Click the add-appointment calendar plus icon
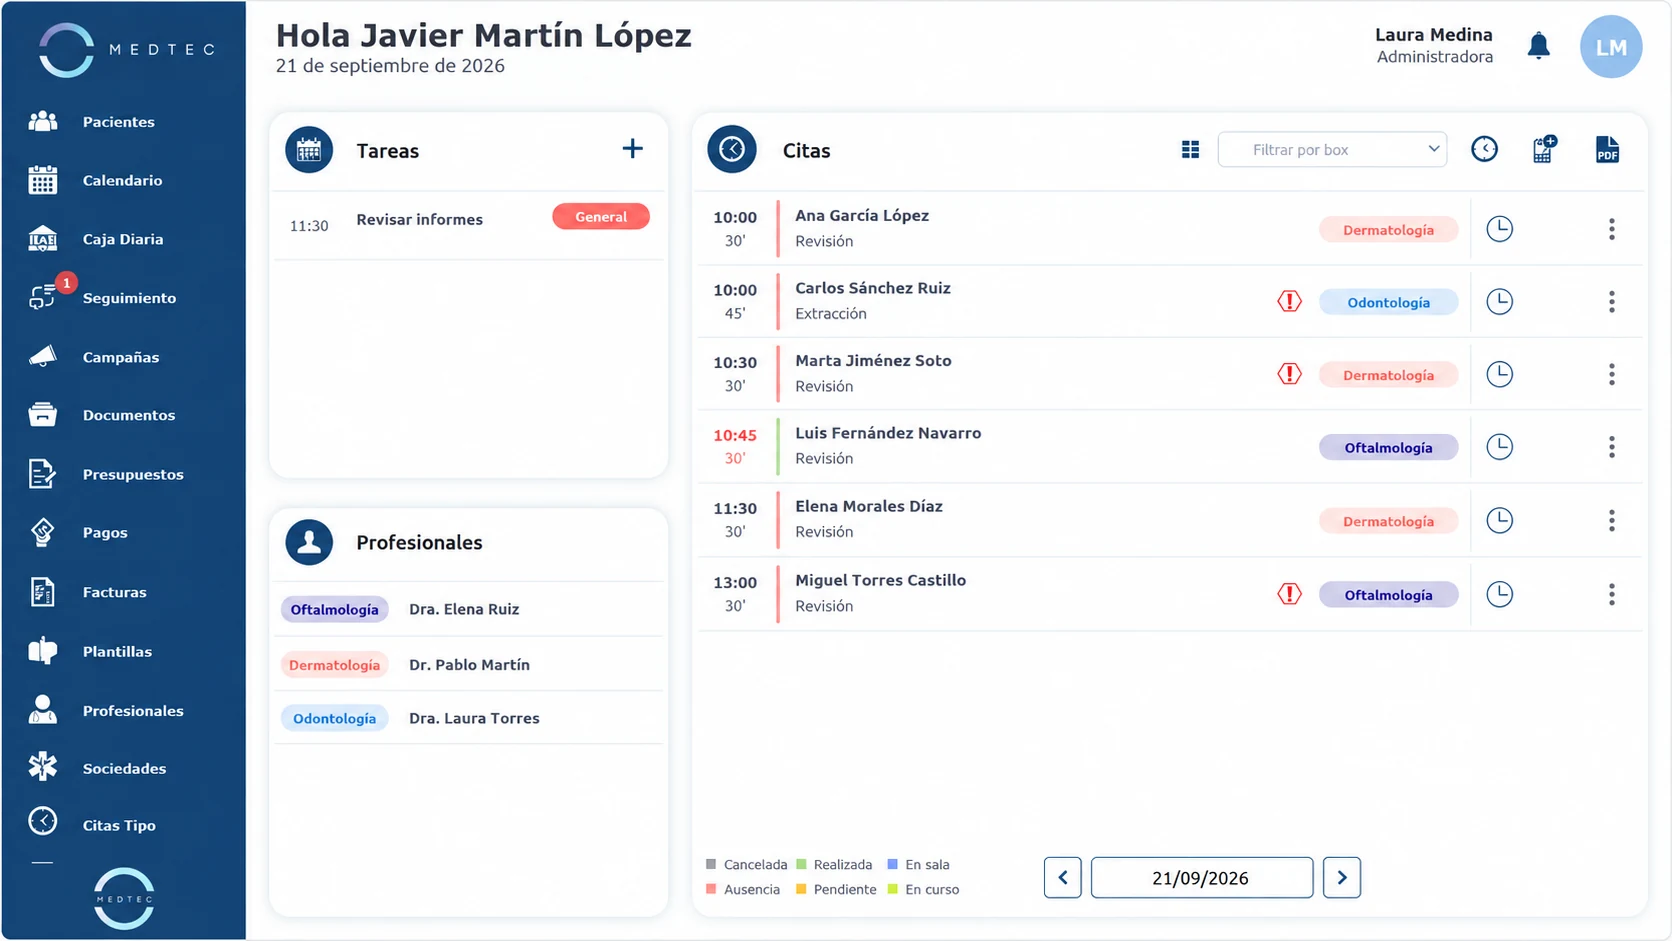Screen dimensions: 1672x941 (x=1544, y=149)
